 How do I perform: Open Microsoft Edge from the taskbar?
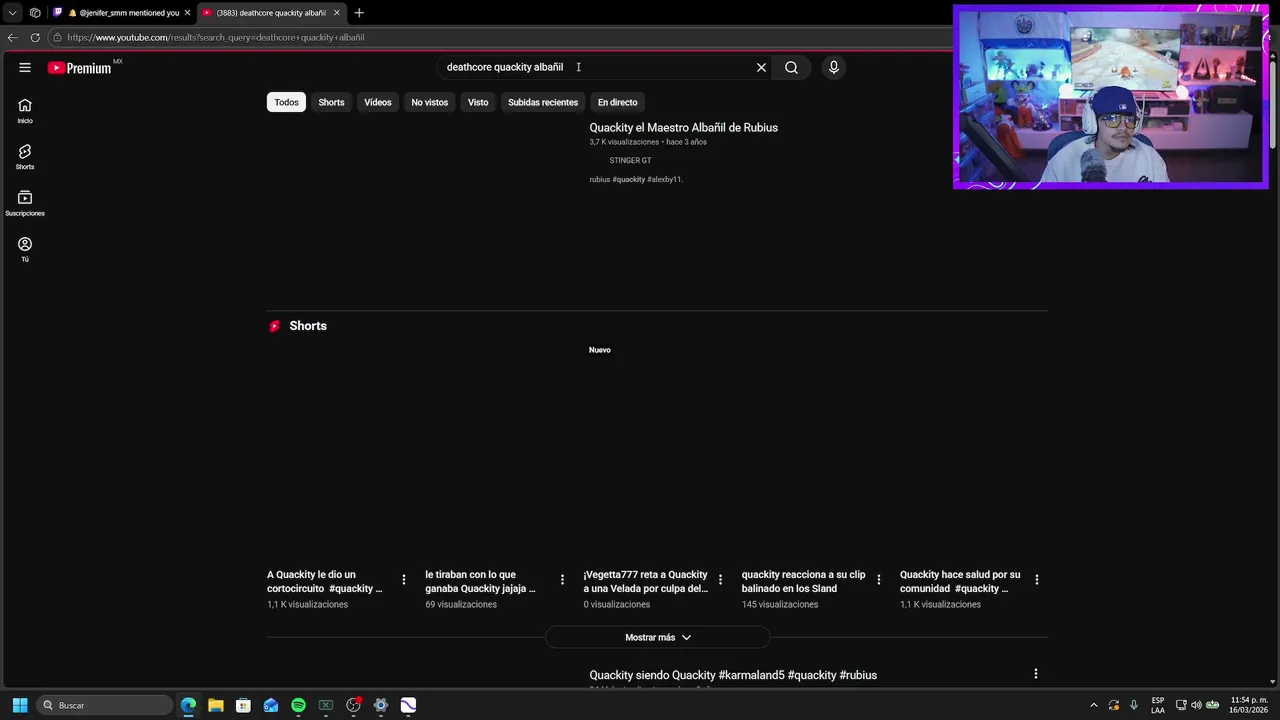click(x=188, y=705)
